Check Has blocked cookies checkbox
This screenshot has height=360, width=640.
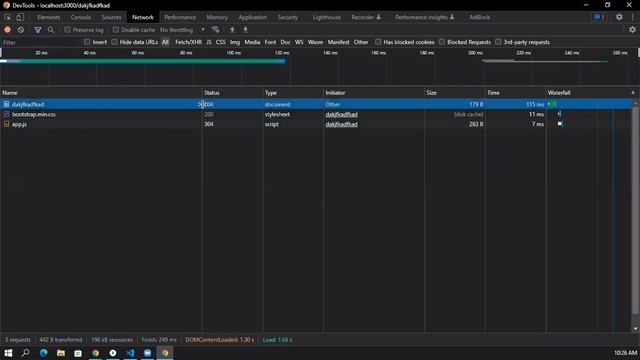pos(378,42)
